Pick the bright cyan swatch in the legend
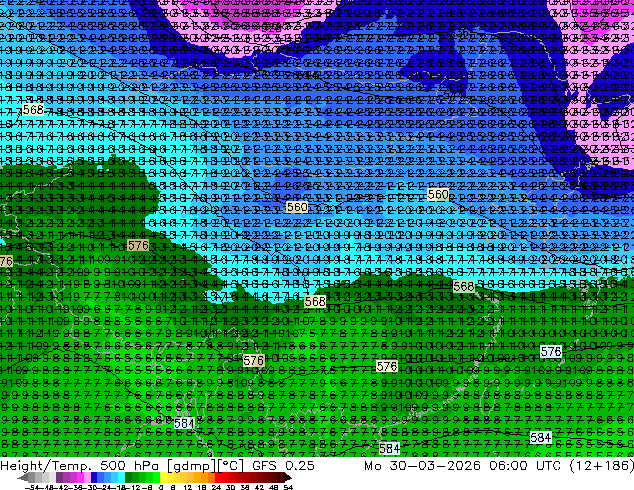The image size is (634, 490). 122,478
